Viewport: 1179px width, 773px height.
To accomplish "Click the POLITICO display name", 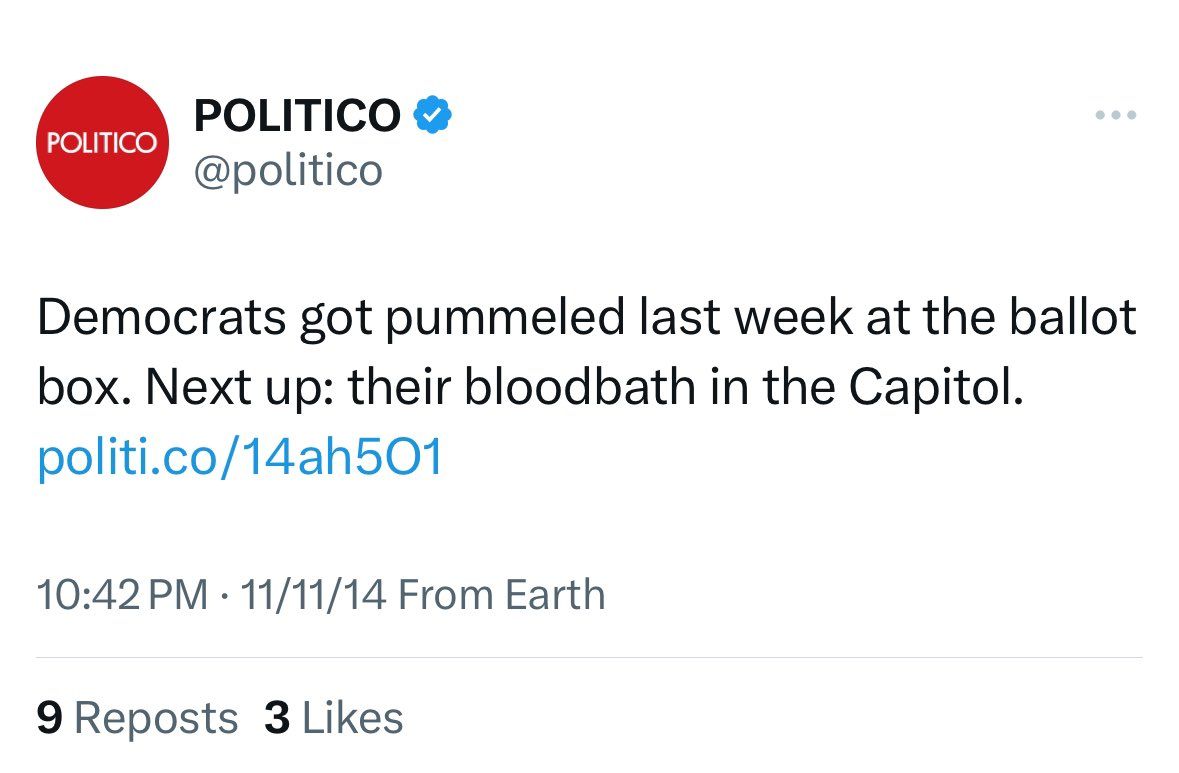I will pos(297,116).
